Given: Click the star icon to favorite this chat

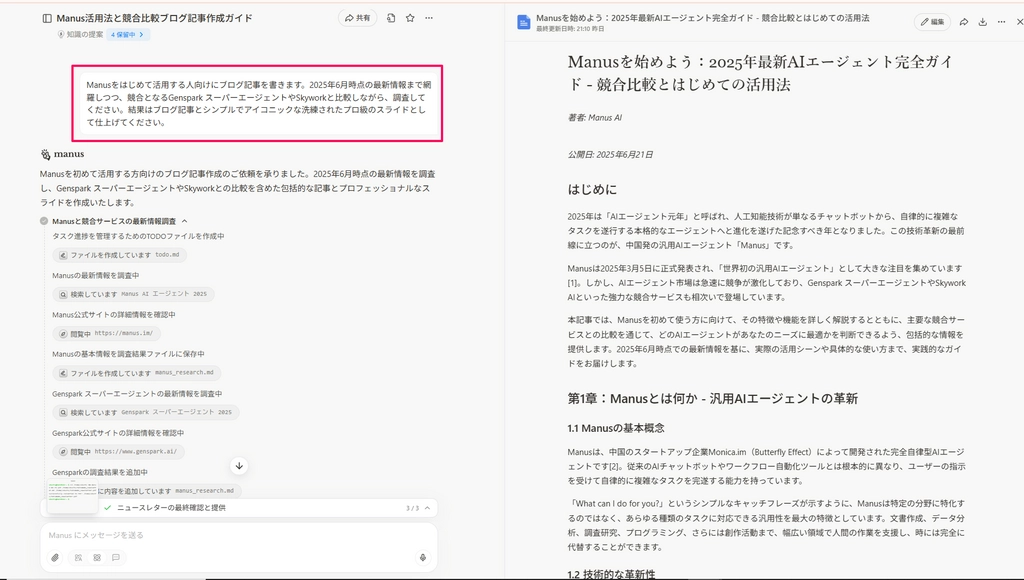Looking at the screenshot, I should pos(410,18).
